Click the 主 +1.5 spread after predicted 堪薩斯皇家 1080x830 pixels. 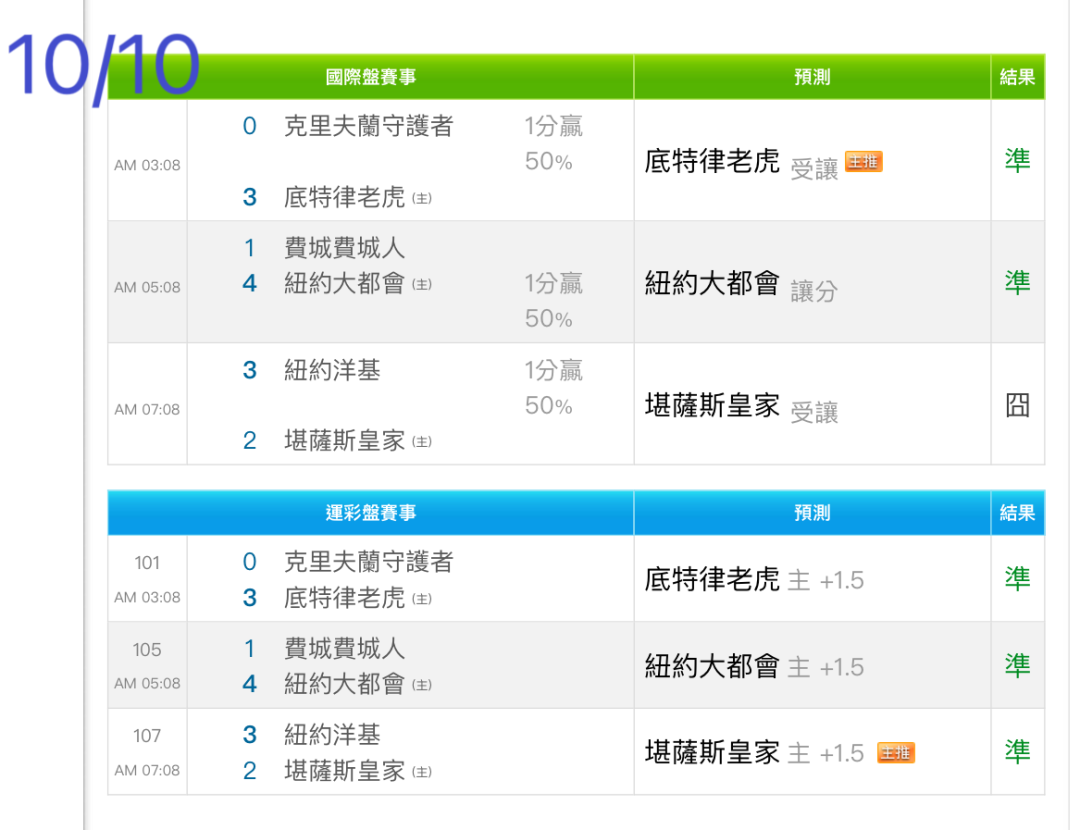coord(825,754)
